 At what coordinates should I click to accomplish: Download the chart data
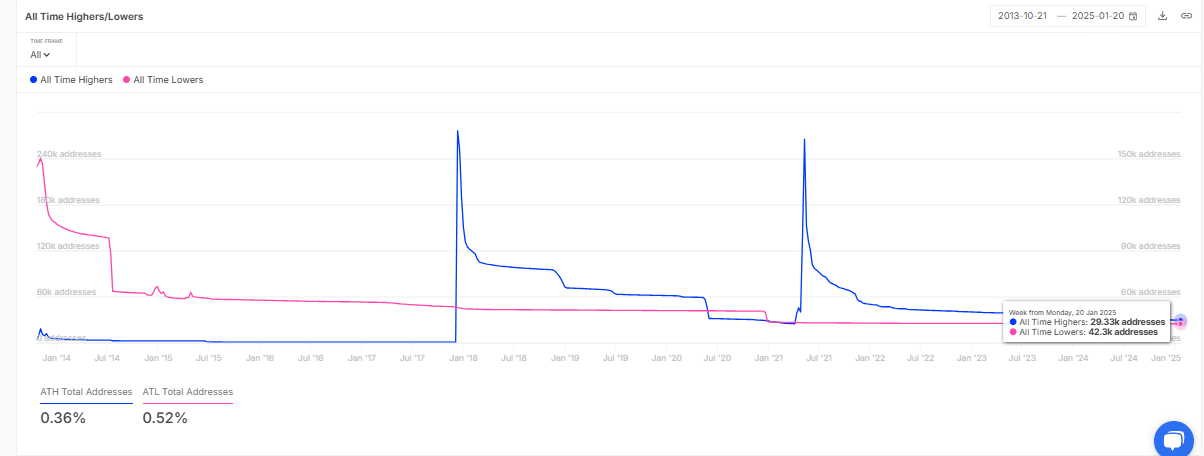coord(1163,16)
